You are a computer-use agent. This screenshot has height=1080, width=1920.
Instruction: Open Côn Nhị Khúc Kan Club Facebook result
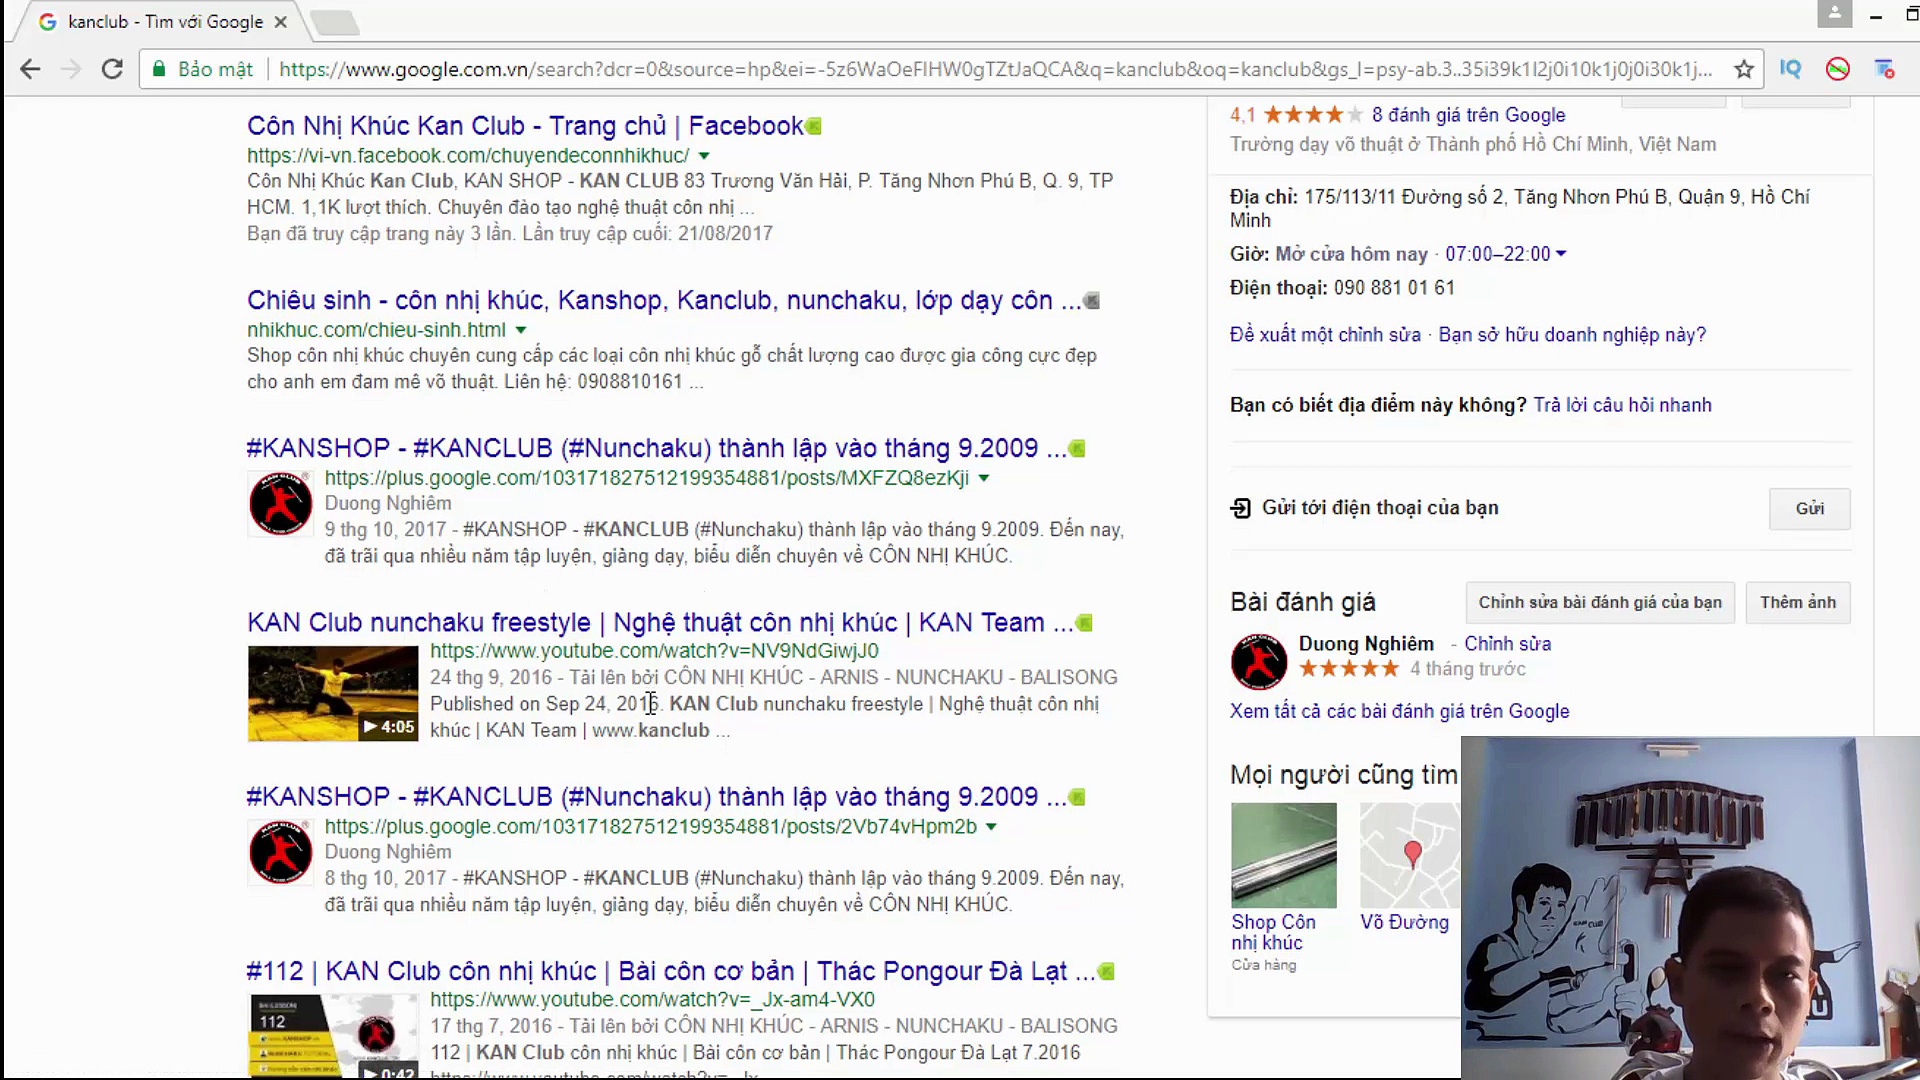[x=524, y=126]
